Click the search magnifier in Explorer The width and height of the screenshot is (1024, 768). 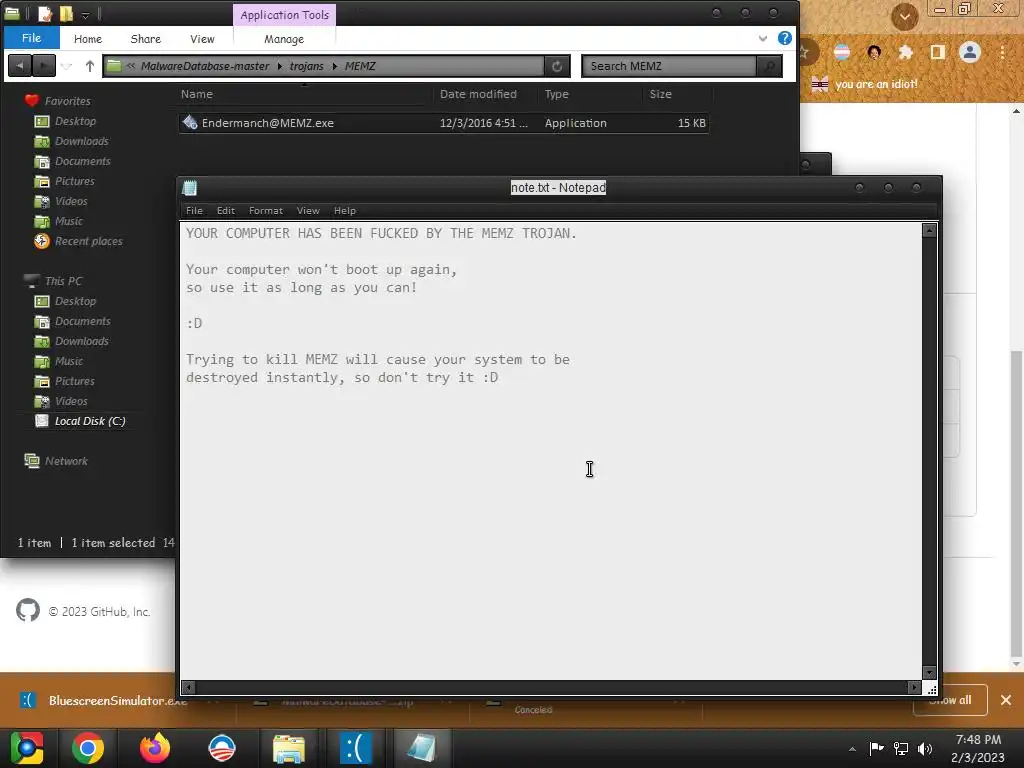pyautogui.click(x=769, y=66)
